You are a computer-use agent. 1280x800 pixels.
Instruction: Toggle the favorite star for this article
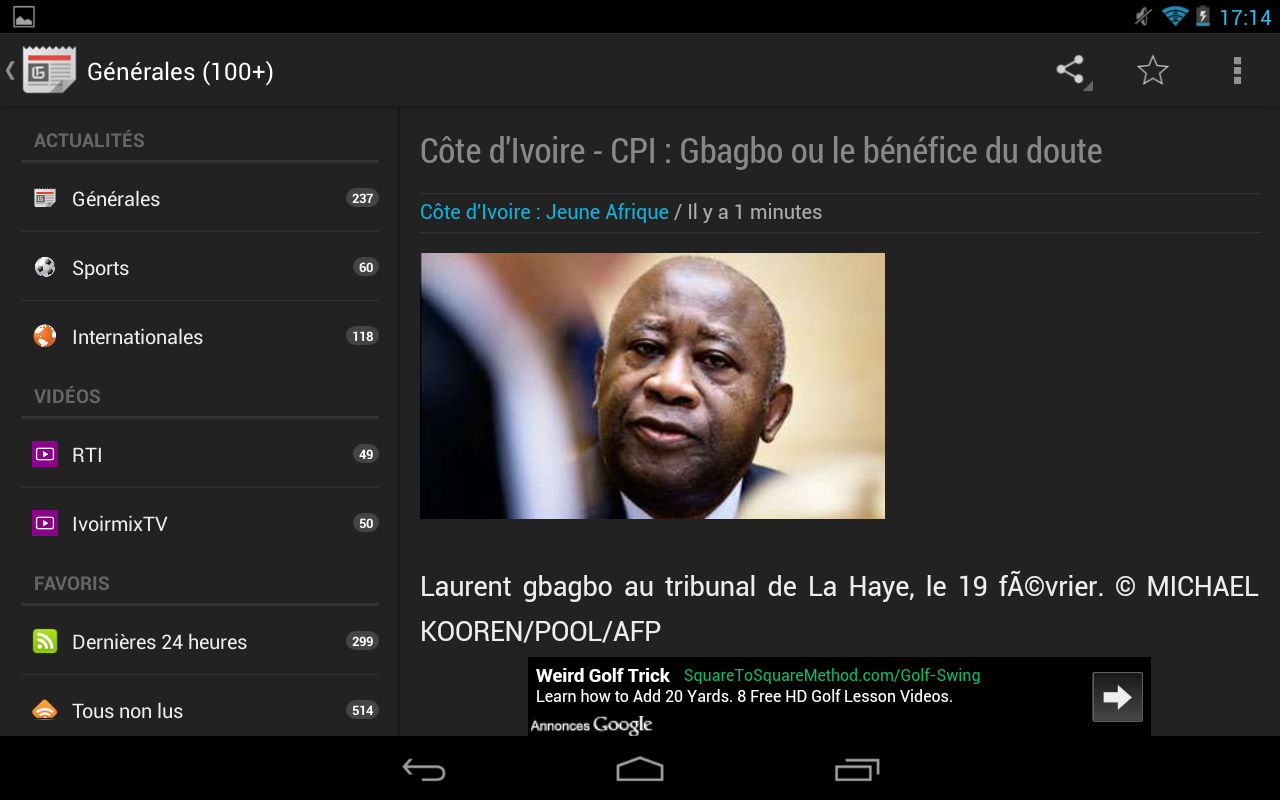click(x=1153, y=70)
